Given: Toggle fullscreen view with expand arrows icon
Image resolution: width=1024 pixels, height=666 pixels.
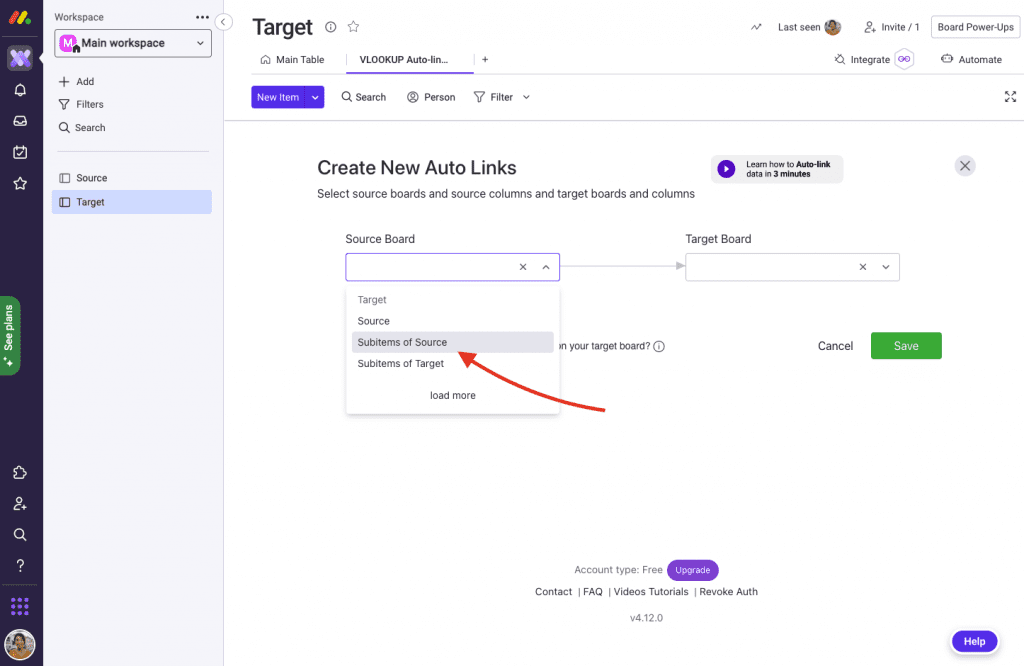Looking at the screenshot, I should tap(1010, 97).
